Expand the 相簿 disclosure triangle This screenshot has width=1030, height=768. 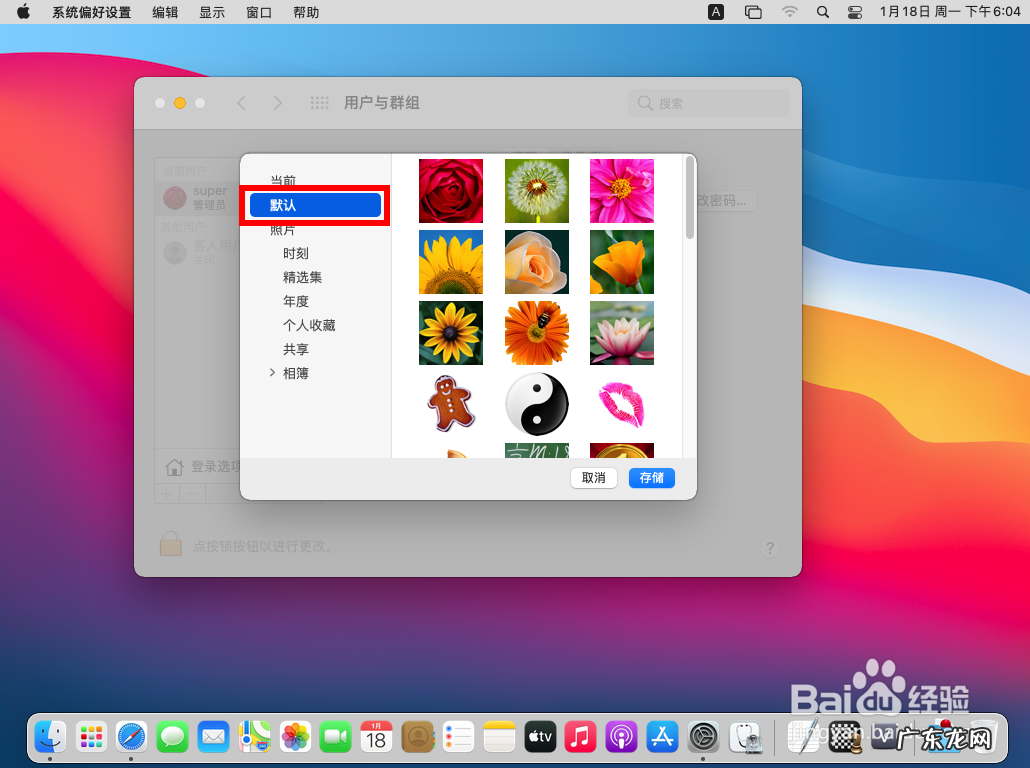pos(272,372)
